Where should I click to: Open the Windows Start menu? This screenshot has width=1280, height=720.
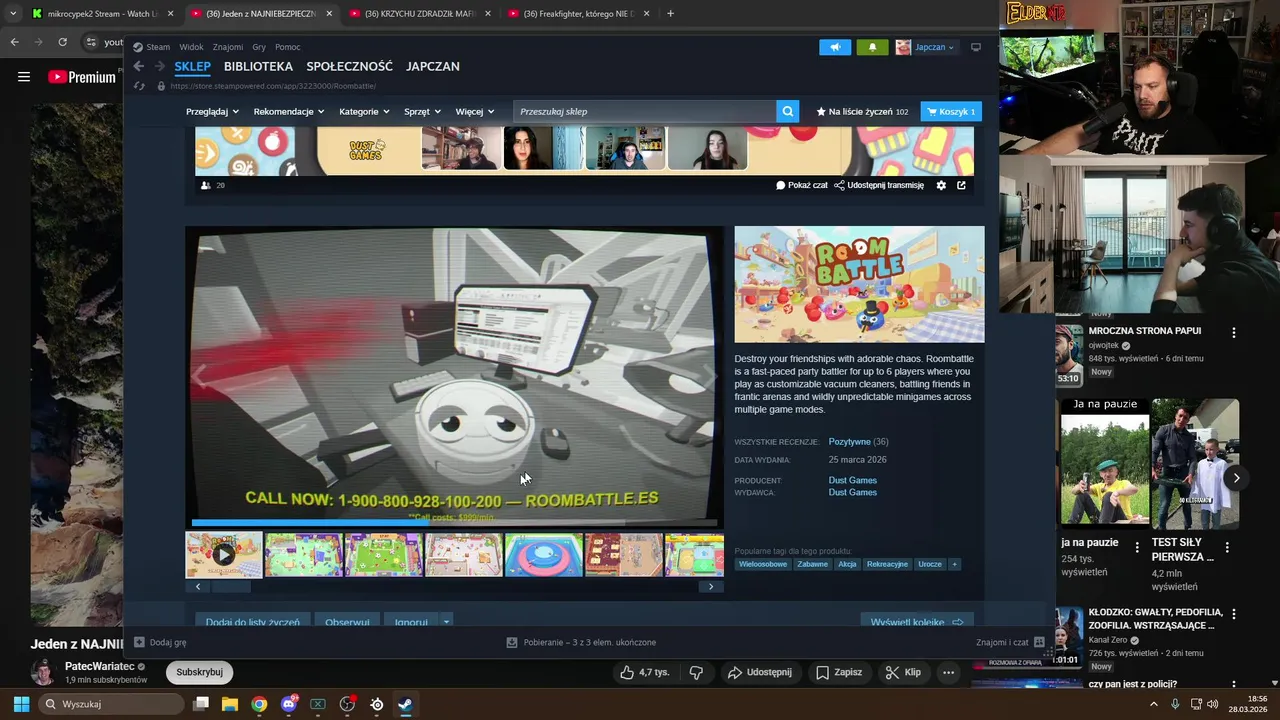coord(21,704)
